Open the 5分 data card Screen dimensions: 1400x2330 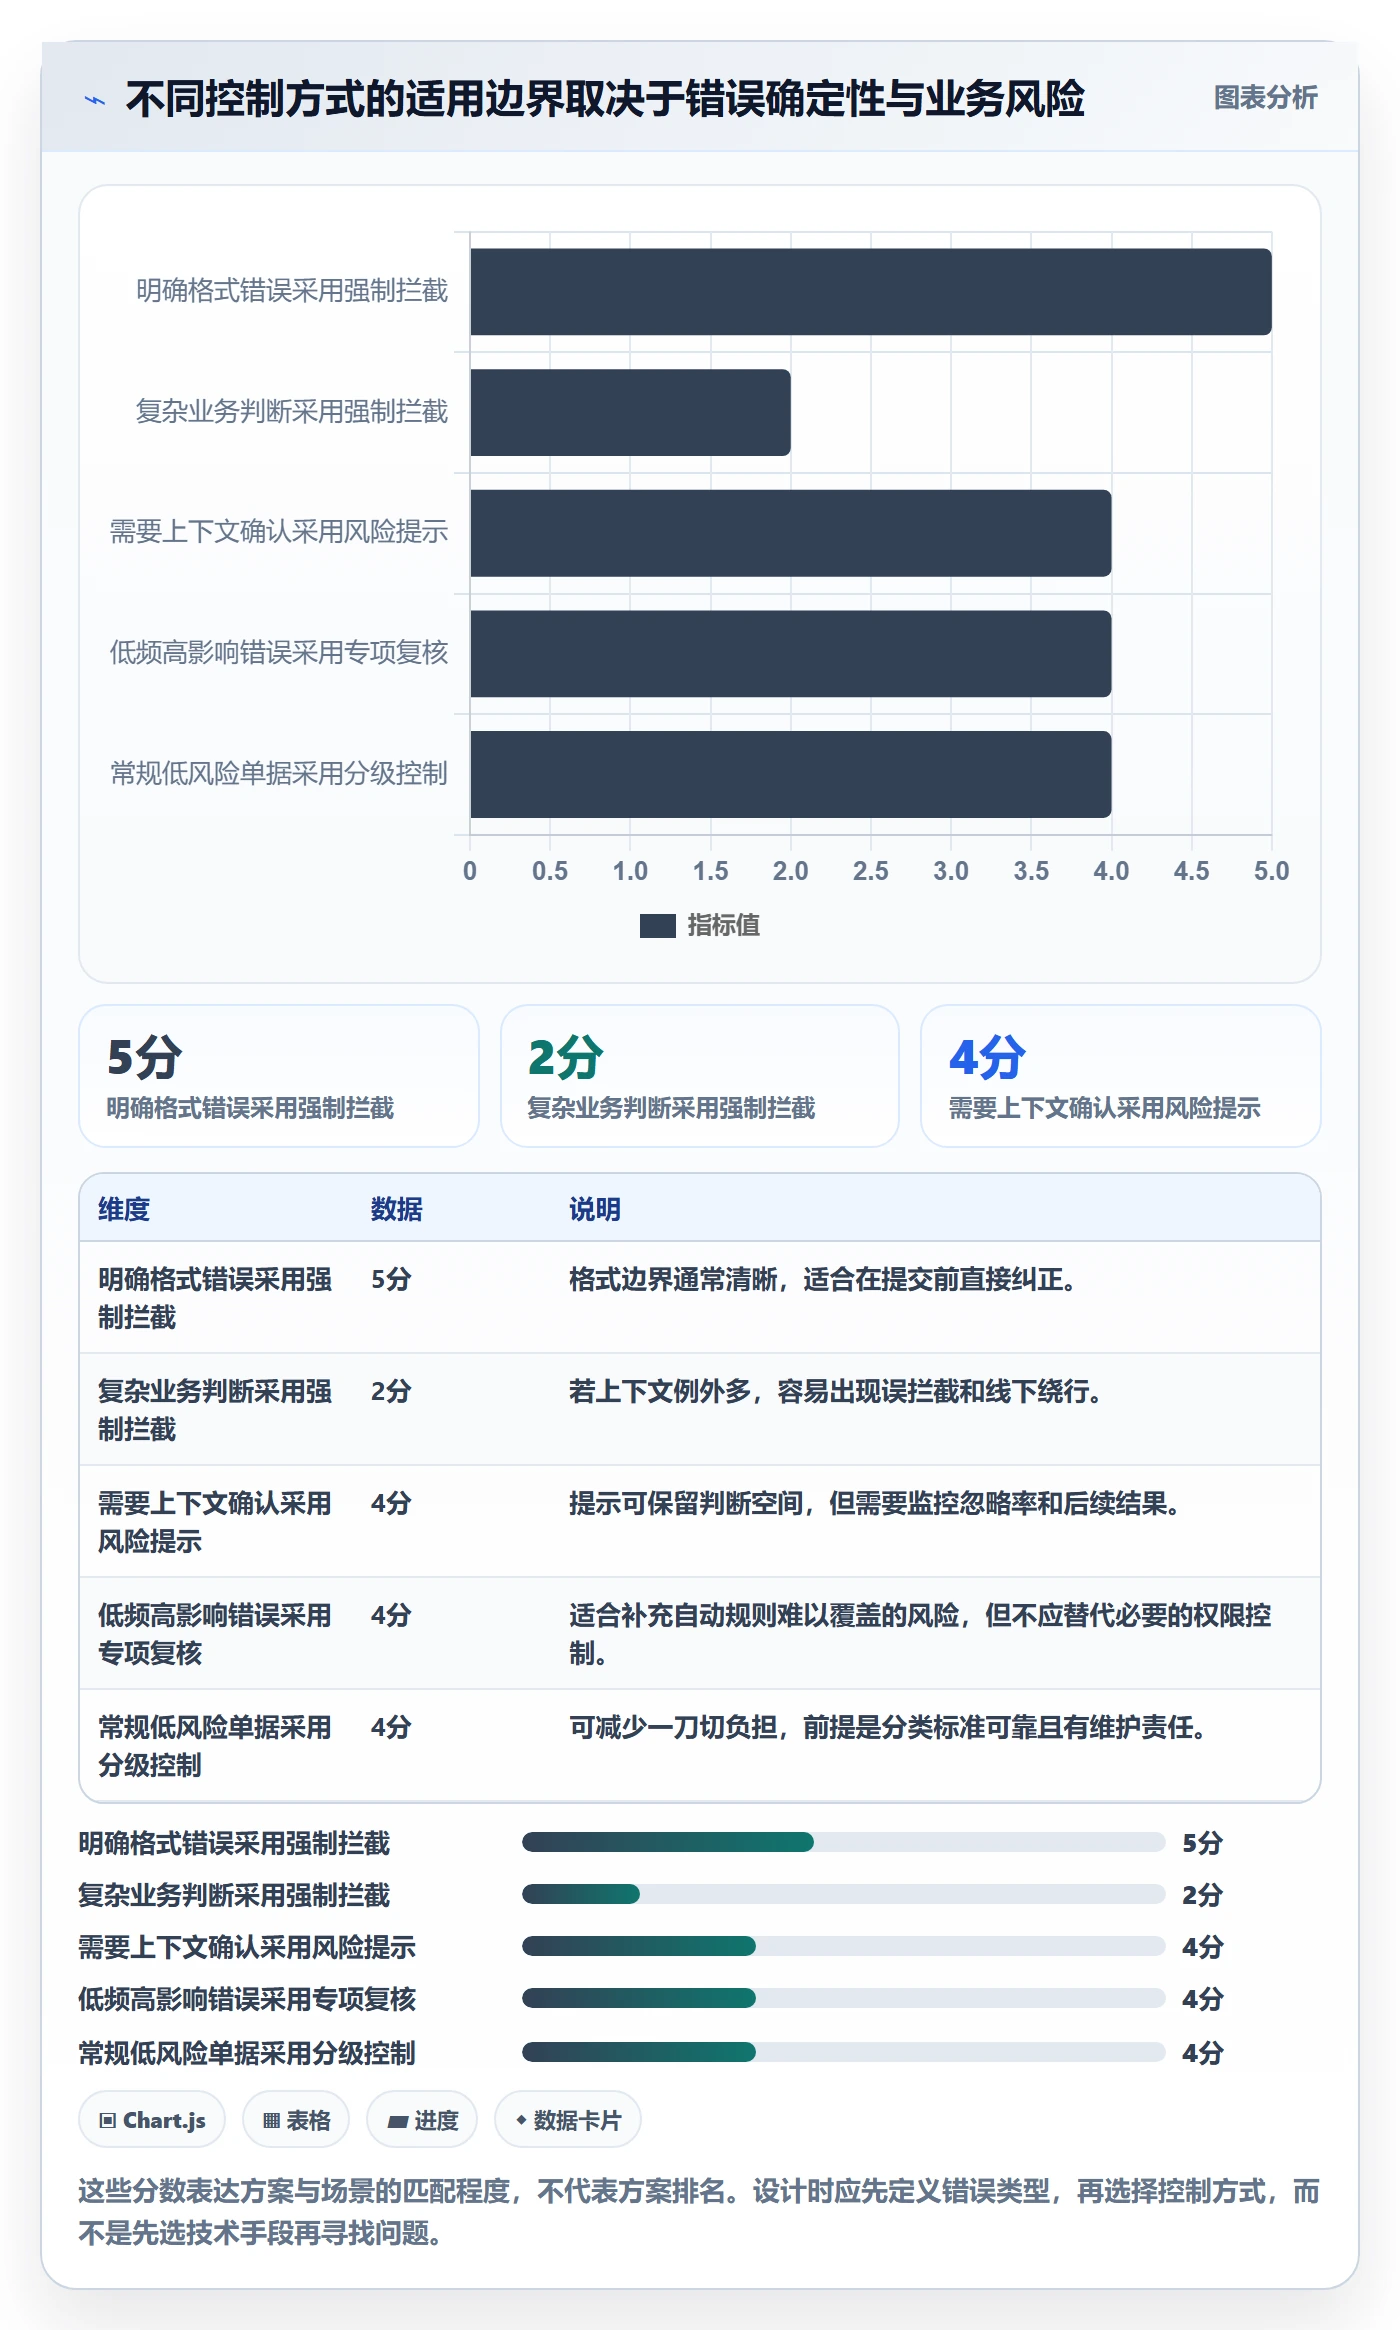(x=279, y=1076)
